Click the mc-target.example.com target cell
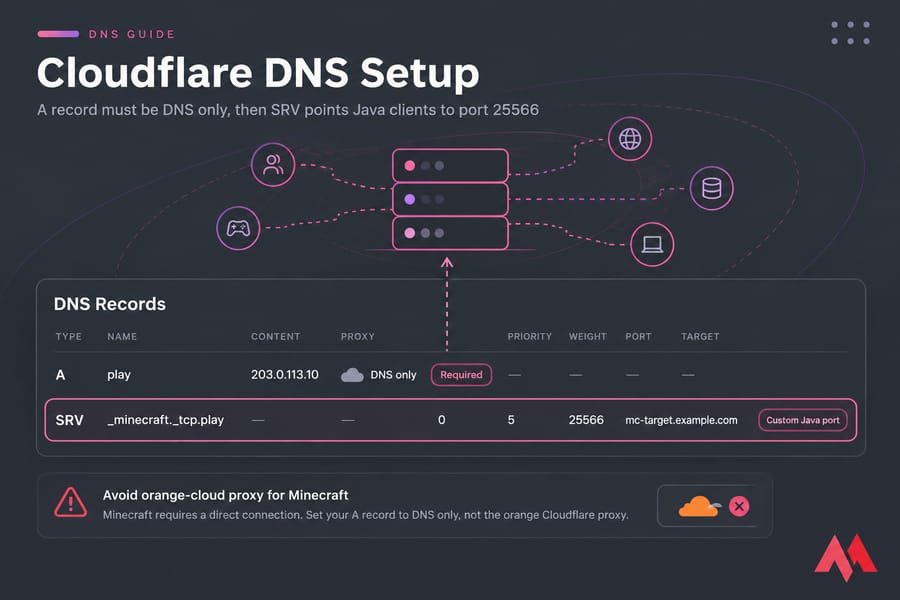Image resolution: width=900 pixels, height=600 pixels. tap(681, 420)
